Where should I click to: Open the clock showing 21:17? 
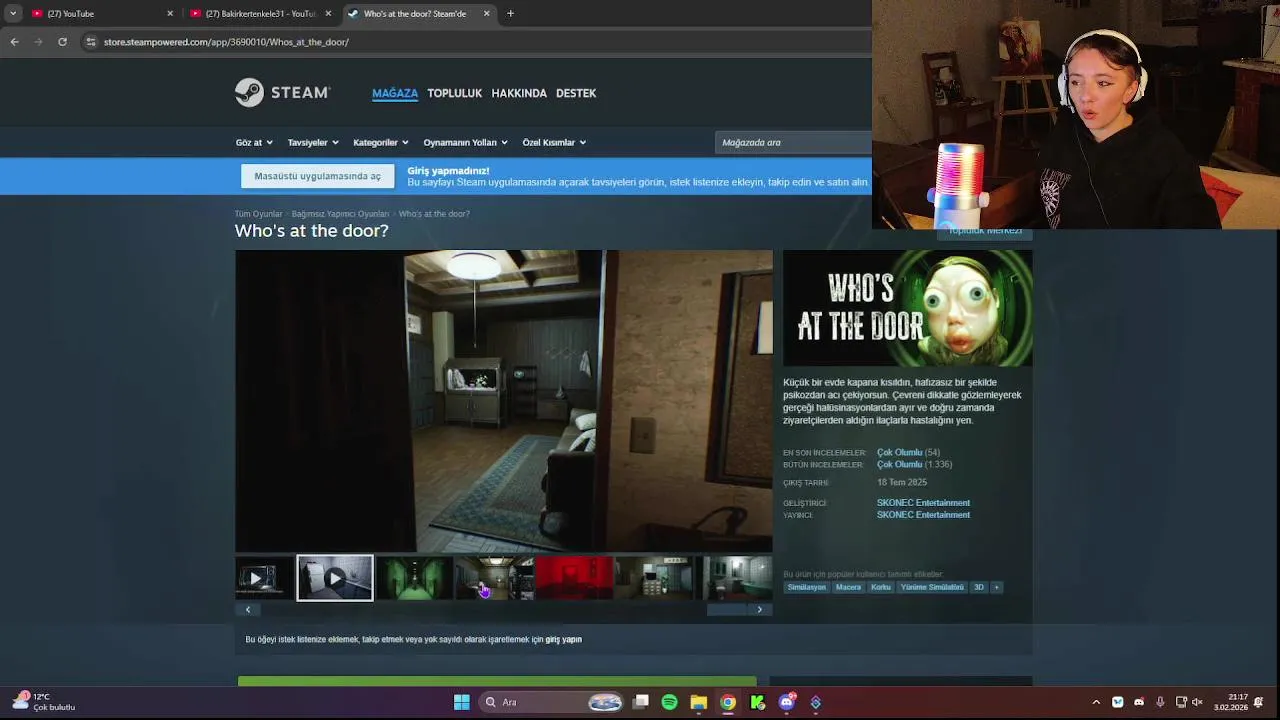coord(1231,702)
